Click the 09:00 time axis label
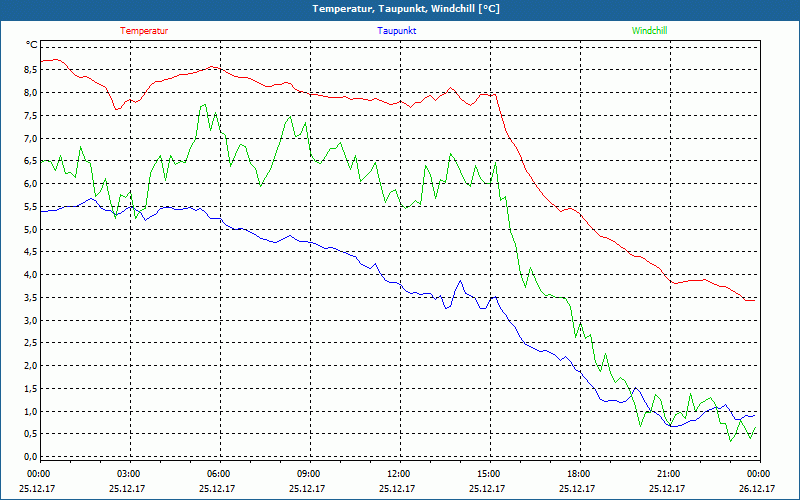The width and height of the screenshot is (800, 500). click(309, 474)
